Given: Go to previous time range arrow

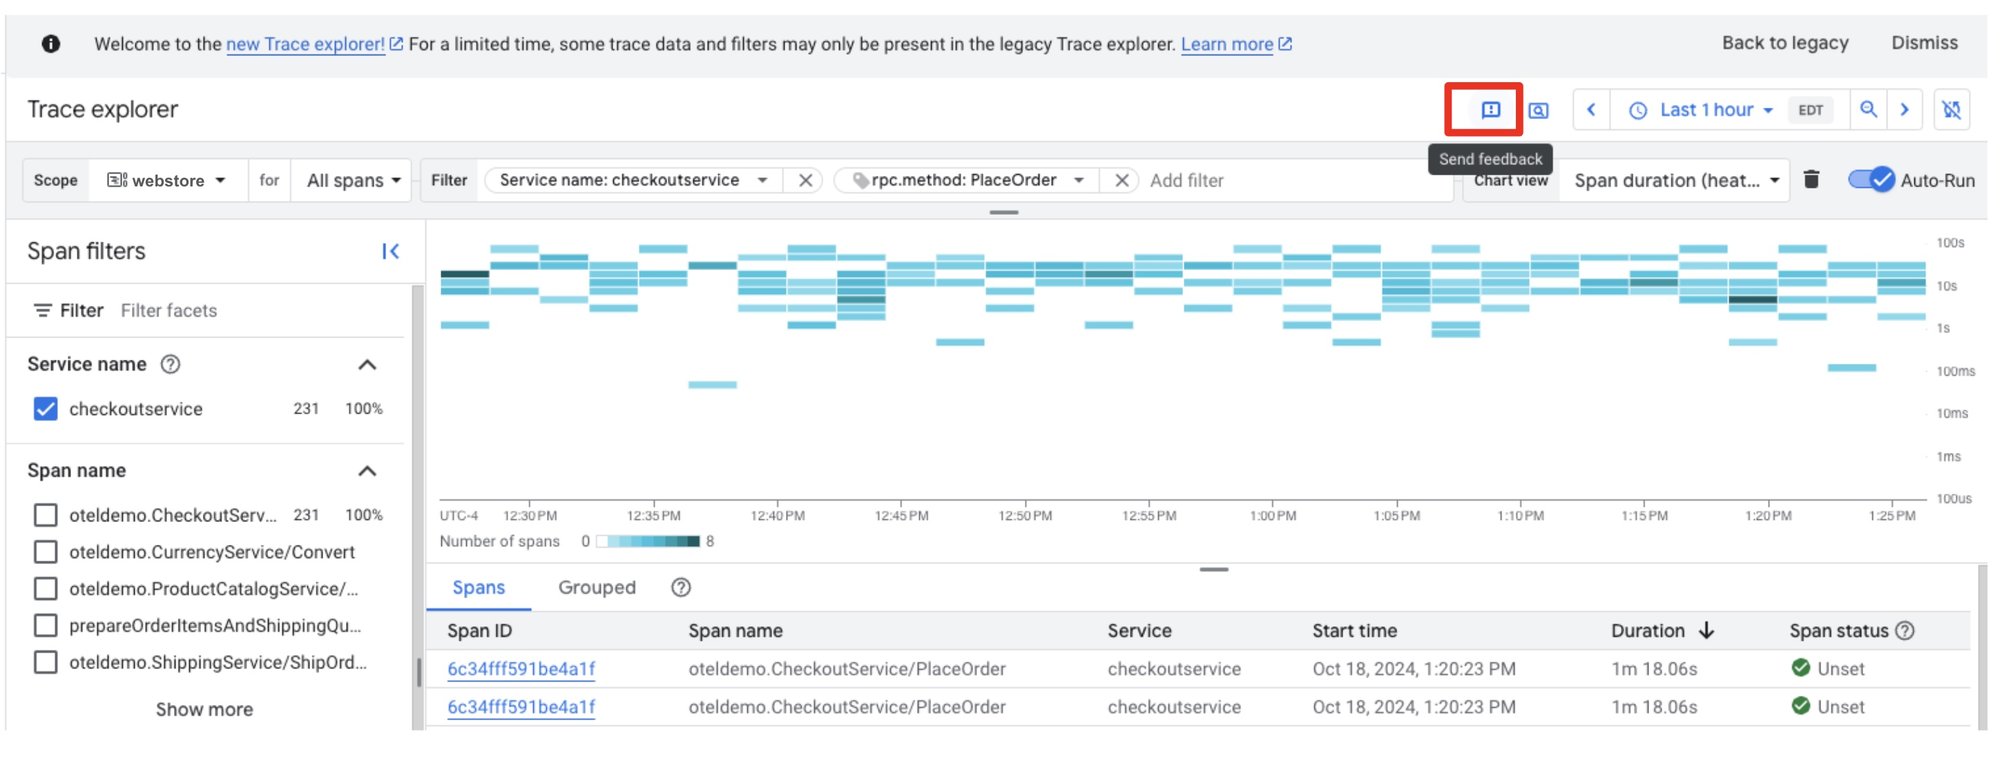Looking at the screenshot, I should [1591, 110].
